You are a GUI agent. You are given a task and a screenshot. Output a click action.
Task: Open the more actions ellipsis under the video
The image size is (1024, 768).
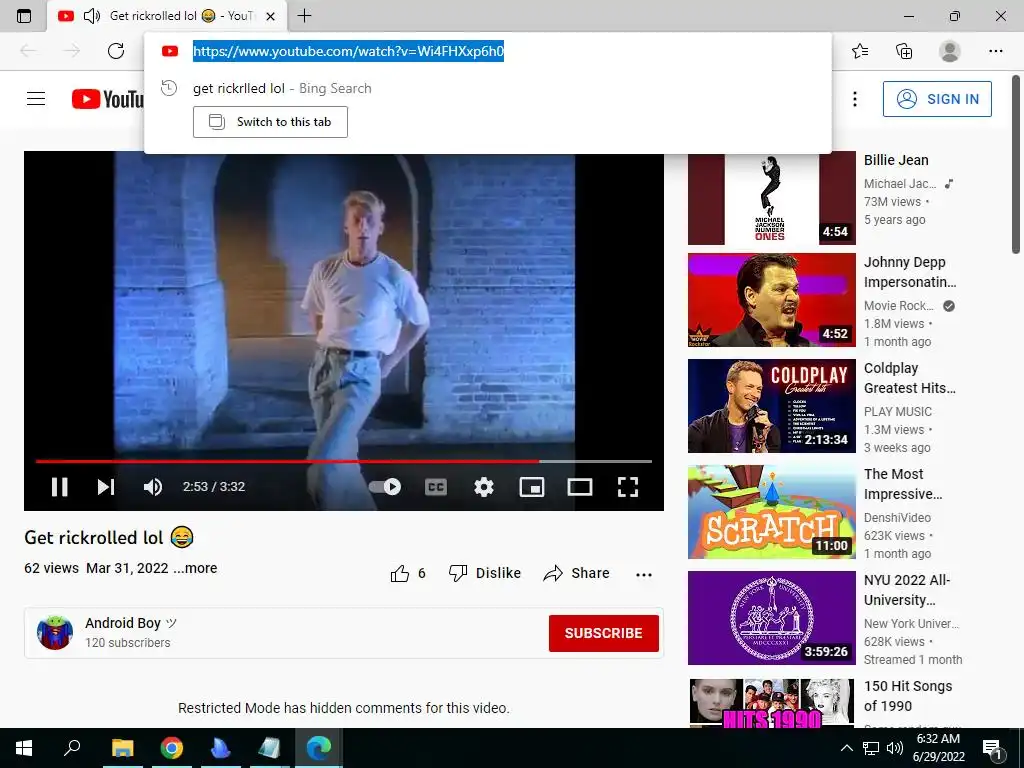644,574
